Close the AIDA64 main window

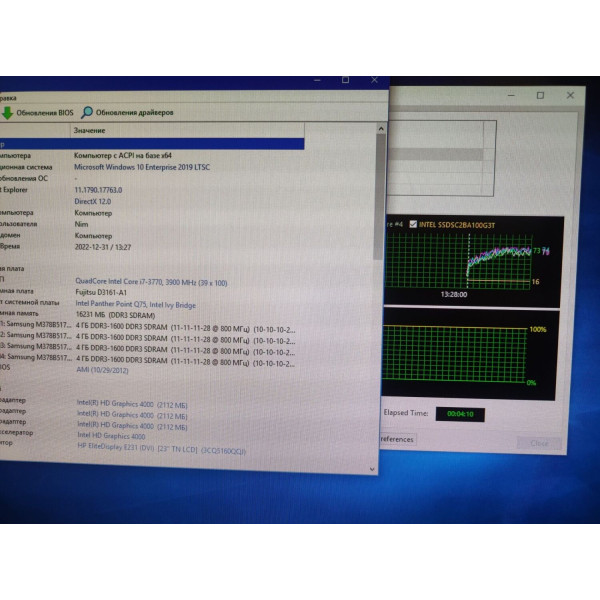(374, 80)
